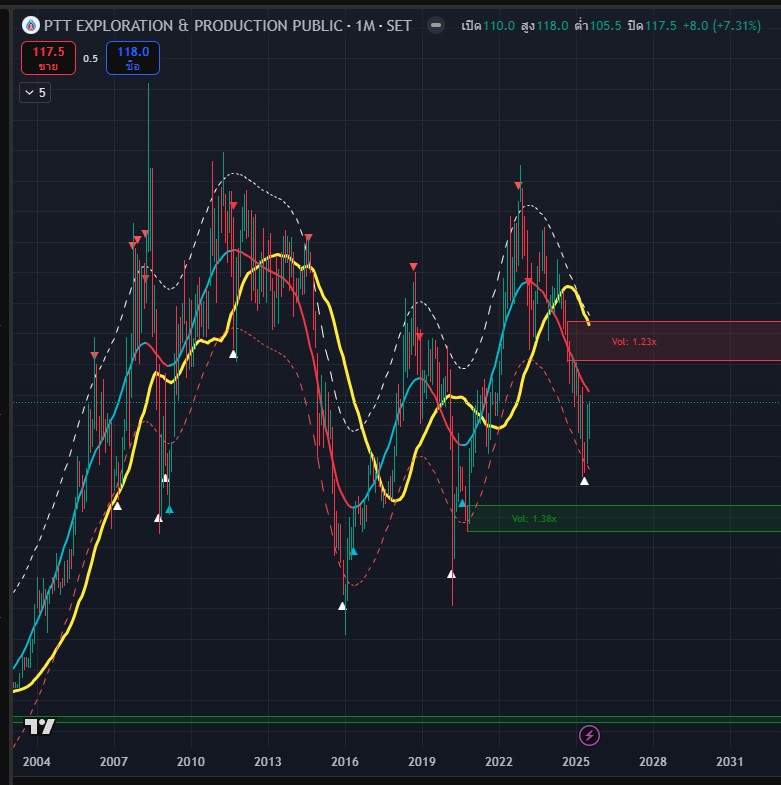Click the purple lightning event marker near 2025
Image resolution: width=781 pixels, height=785 pixels.
pos(589,735)
